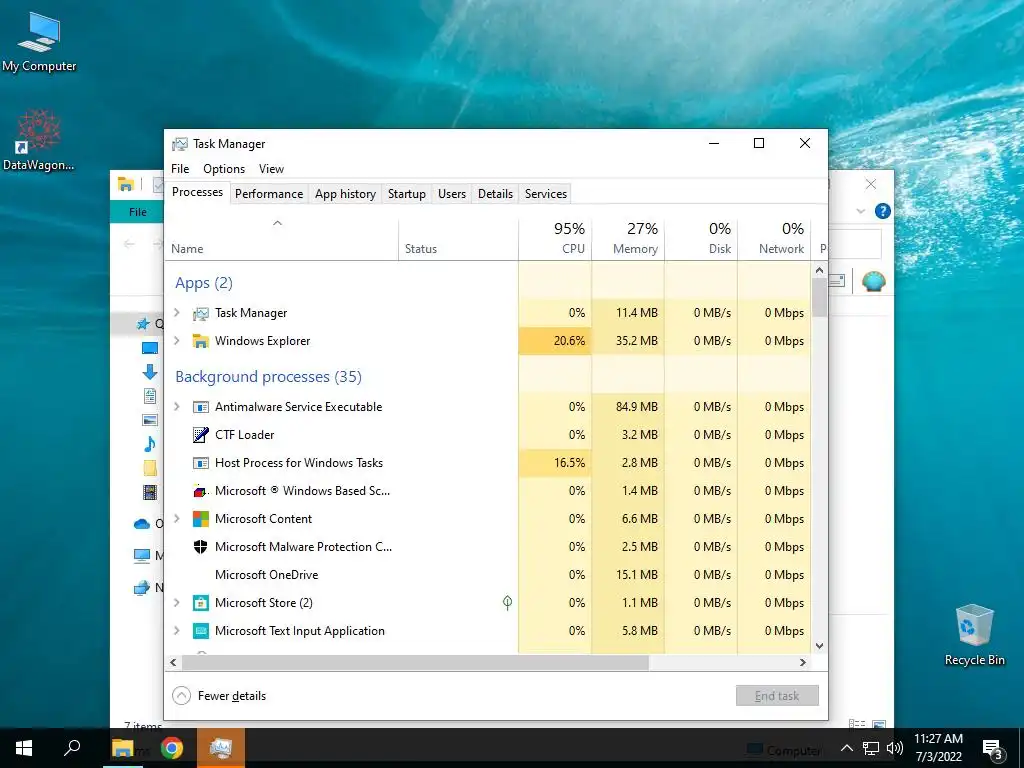Sort by the Name column header
This screenshot has height=768, width=1024.
(x=281, y=238)
